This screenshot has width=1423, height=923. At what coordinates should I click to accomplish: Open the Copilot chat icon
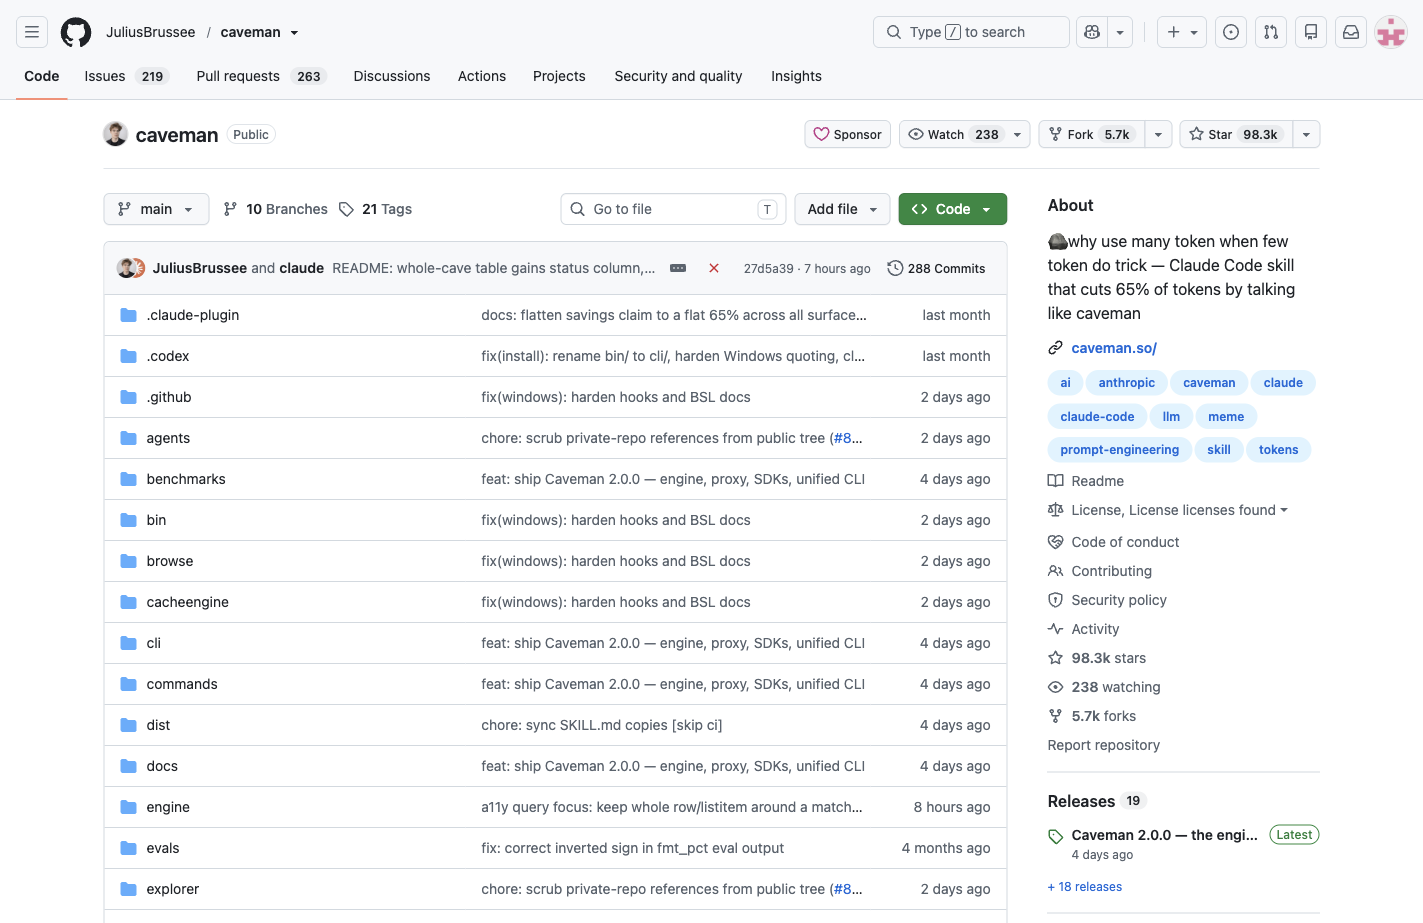coord(1092,32)
